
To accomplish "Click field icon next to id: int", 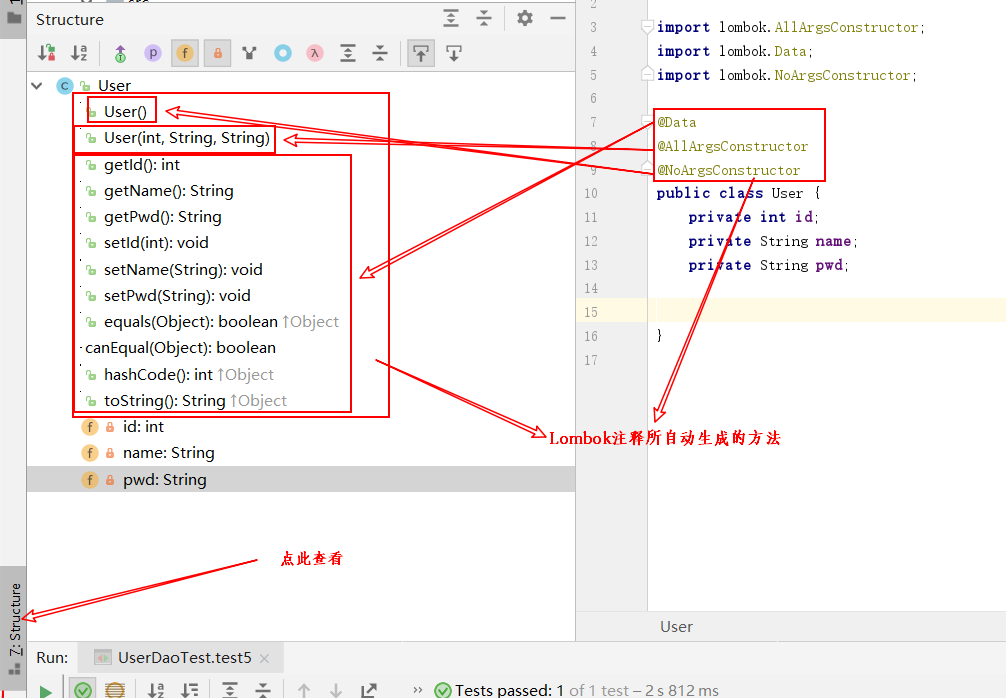I will [90, 427].
